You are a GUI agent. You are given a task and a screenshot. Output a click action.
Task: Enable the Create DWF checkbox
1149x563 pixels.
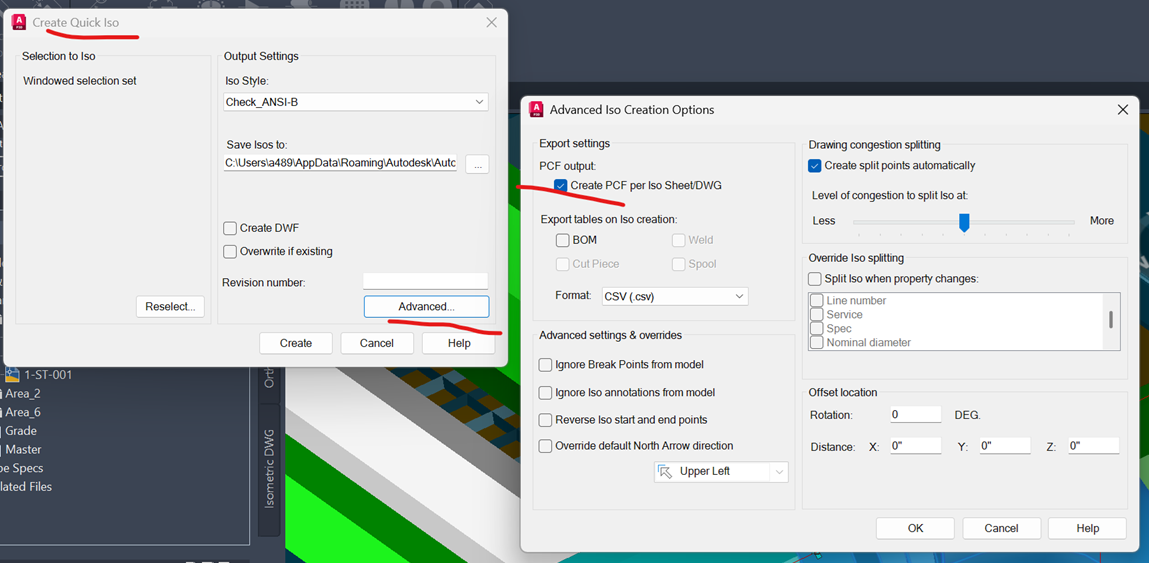pyautogui.click(x=230, y=228)
